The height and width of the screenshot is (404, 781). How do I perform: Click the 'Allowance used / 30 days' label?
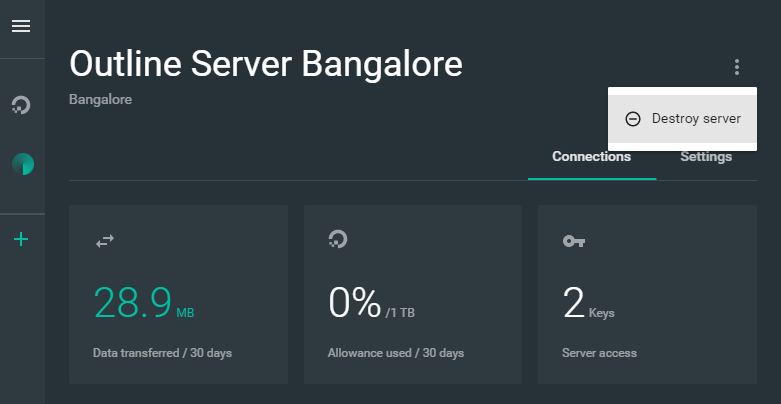396,353
